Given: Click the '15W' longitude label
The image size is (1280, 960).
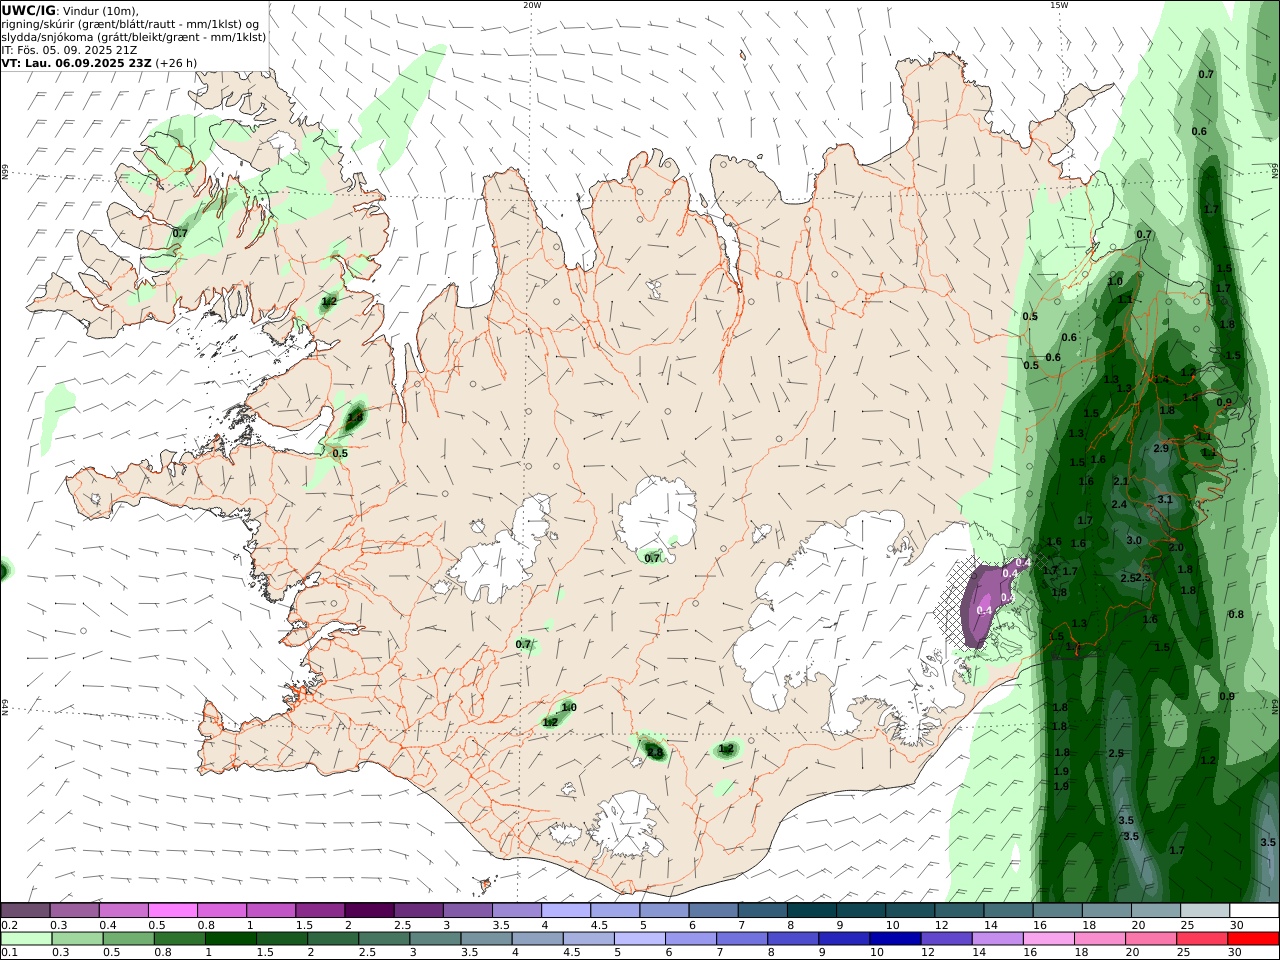Looking at the screenshot, I should pyautogui.click(x=1058, y=5).
